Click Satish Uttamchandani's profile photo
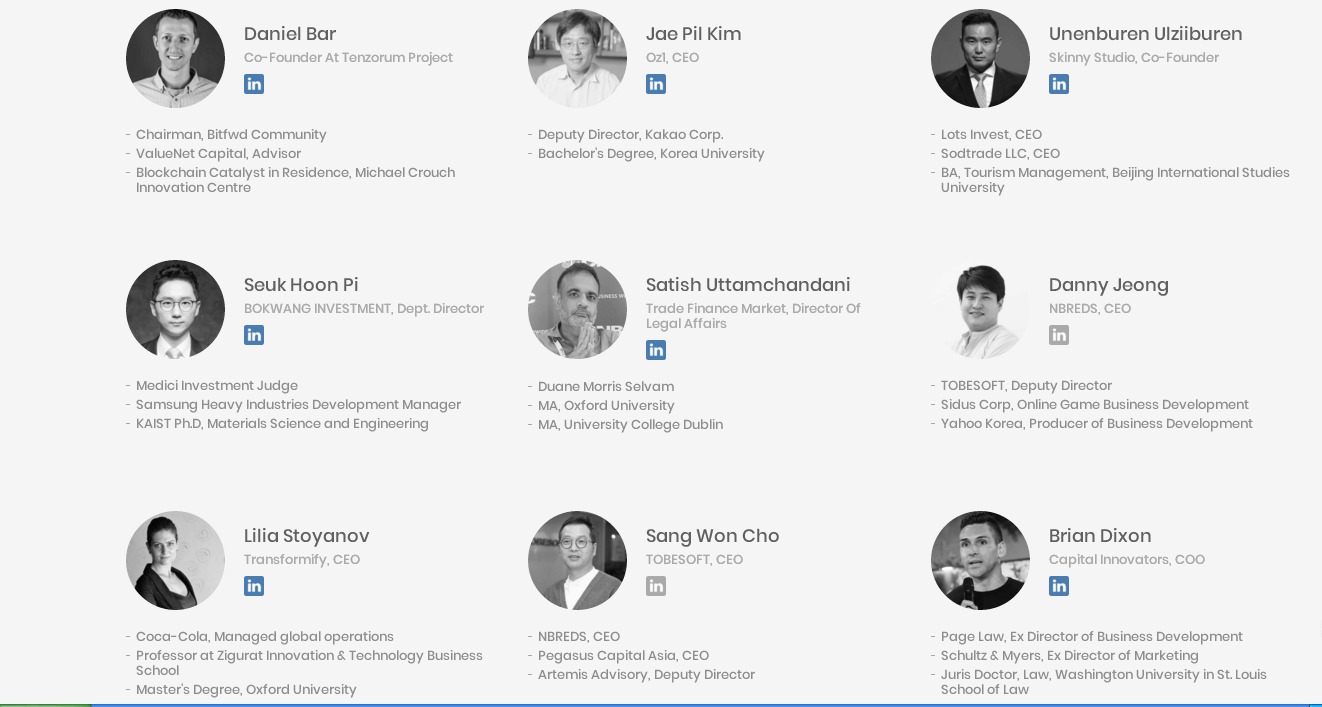Viewport: 1322px width, 707px height. point(577,309)
